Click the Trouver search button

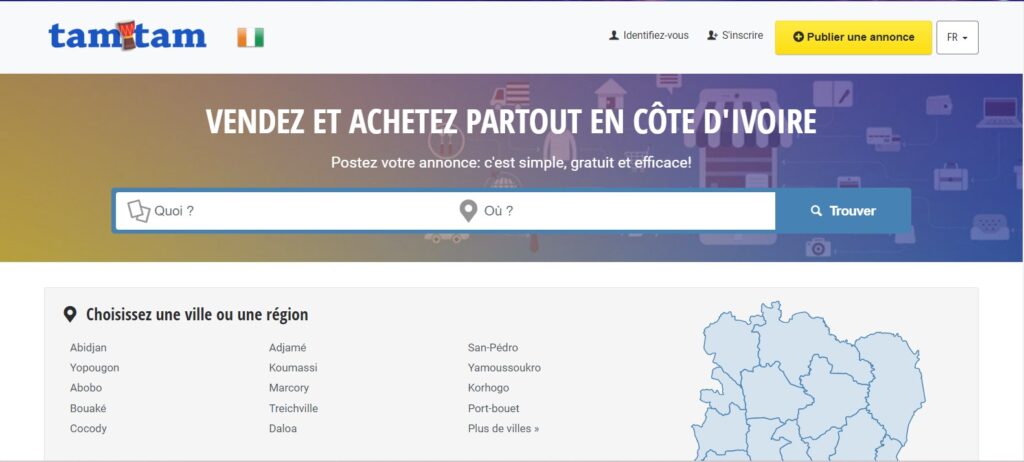click(843, 211)
